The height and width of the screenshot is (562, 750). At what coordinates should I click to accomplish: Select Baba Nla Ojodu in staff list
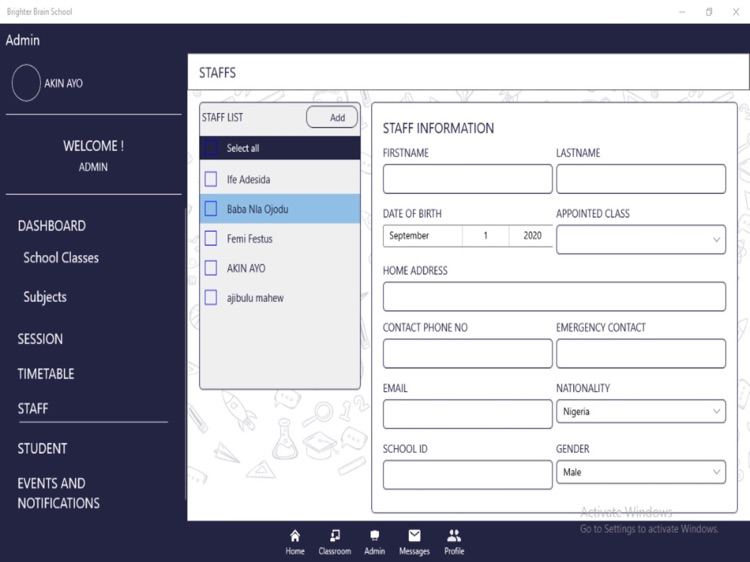[257, 209]
